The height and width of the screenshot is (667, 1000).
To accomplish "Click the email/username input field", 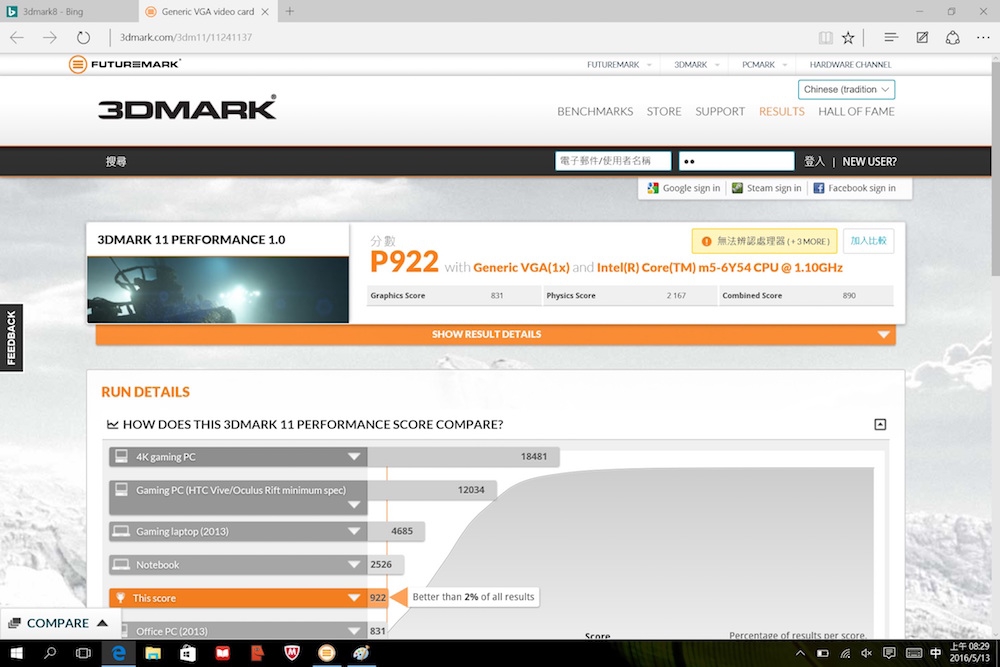I will point(612,161).
